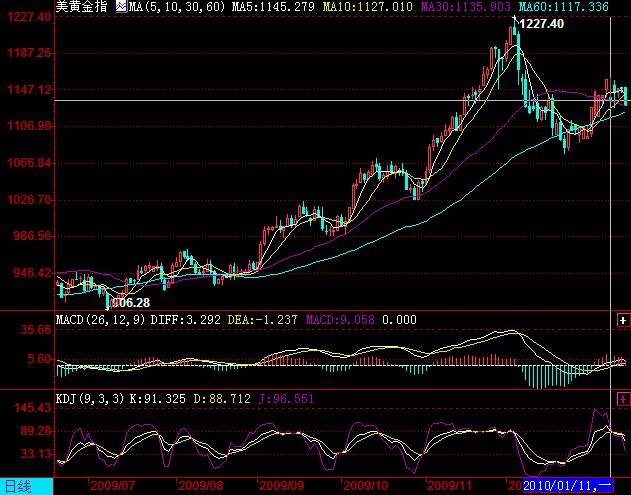The width and height of the screenshot is (631, 495).
Task: Click the 33.13 KDJ axis label
Action: coord(36,454)
